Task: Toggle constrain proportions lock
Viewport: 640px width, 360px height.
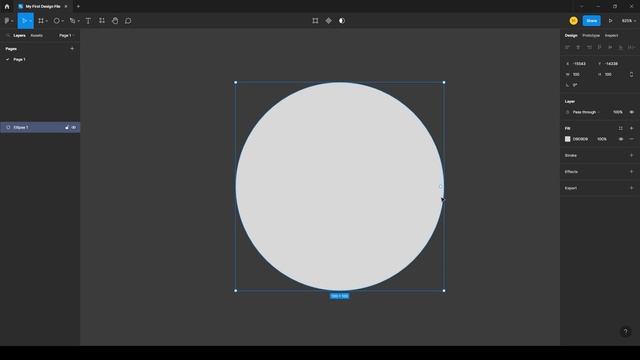Action: (x=631, y=74)
